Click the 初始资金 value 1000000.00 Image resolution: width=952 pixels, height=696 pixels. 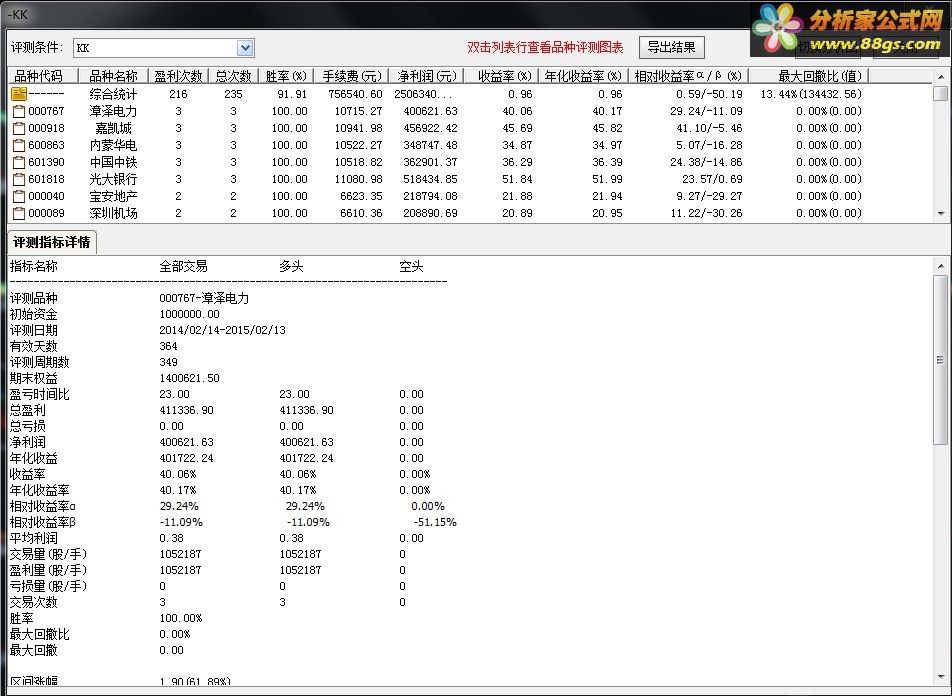point(189,315)
